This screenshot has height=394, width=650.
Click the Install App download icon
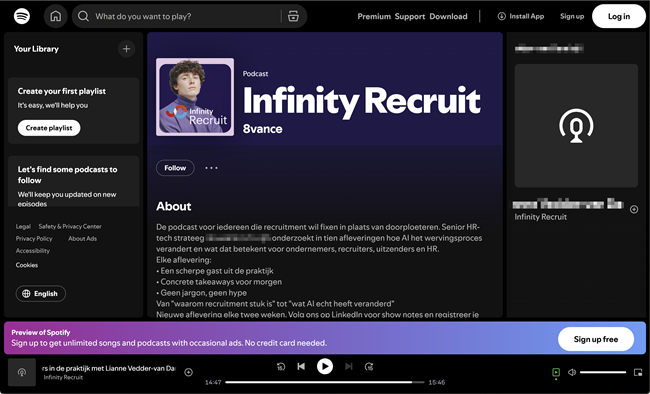(x=502, y=16)
